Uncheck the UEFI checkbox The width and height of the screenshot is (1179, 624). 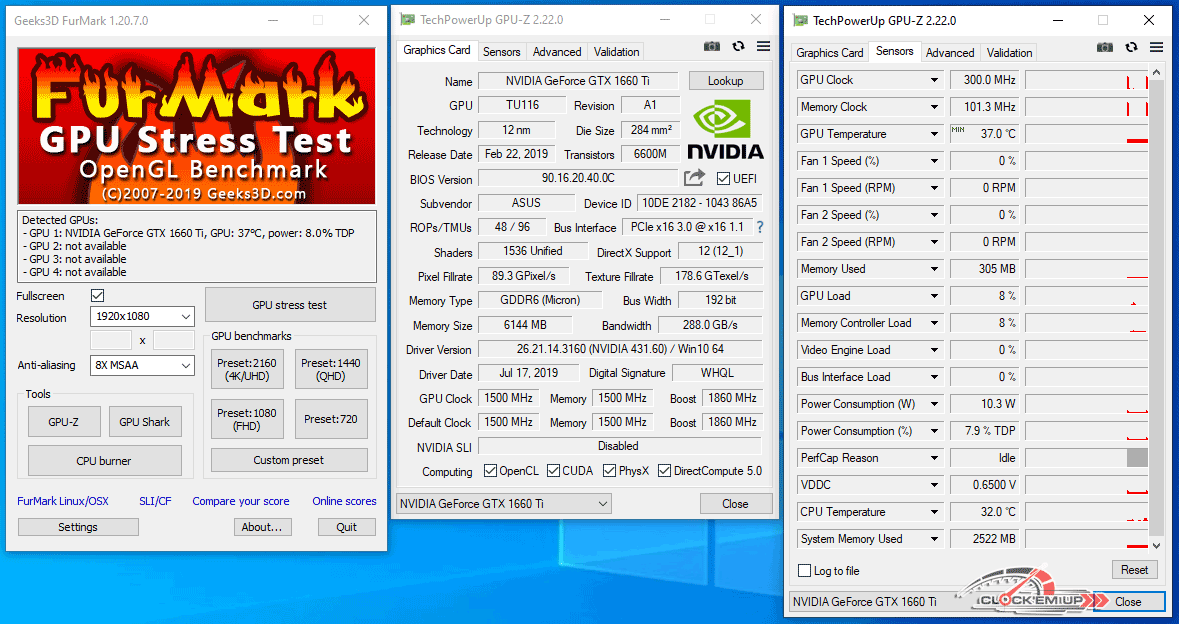tap(724, 178)
